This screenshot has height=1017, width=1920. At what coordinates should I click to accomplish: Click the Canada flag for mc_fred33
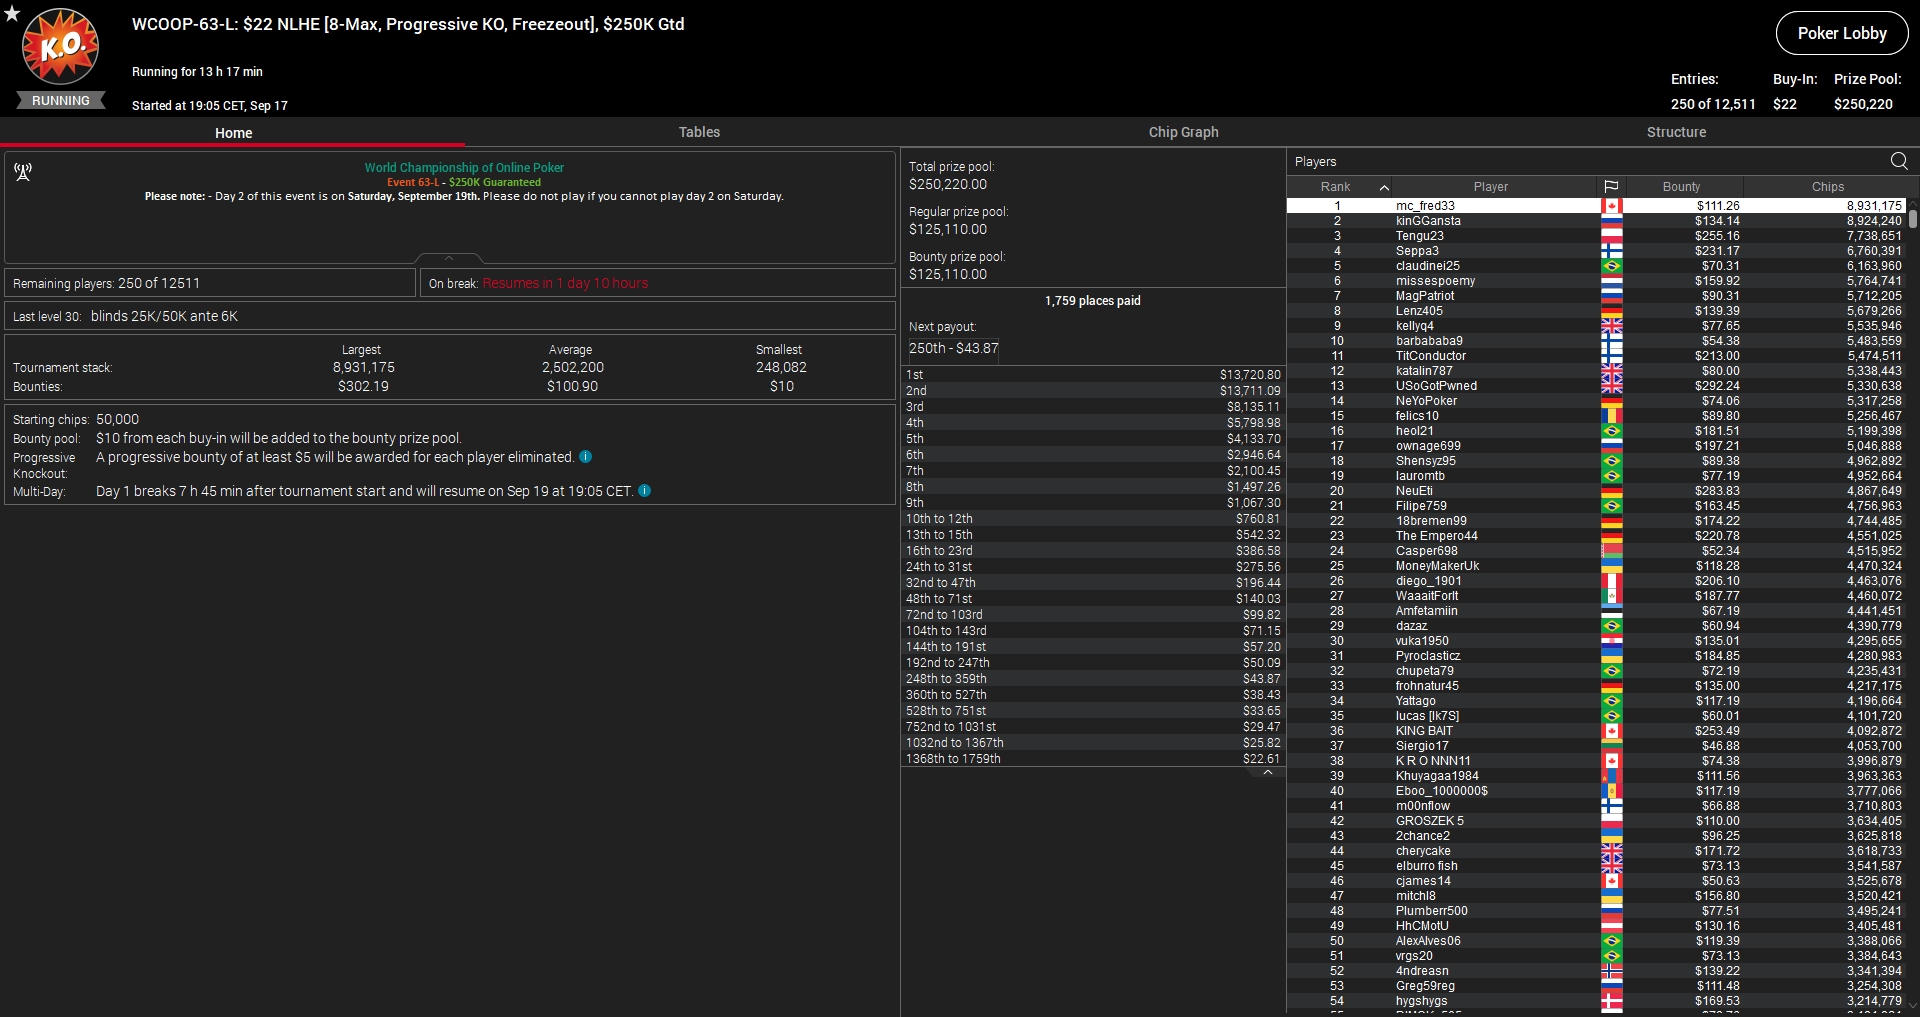click(1611, 206)
